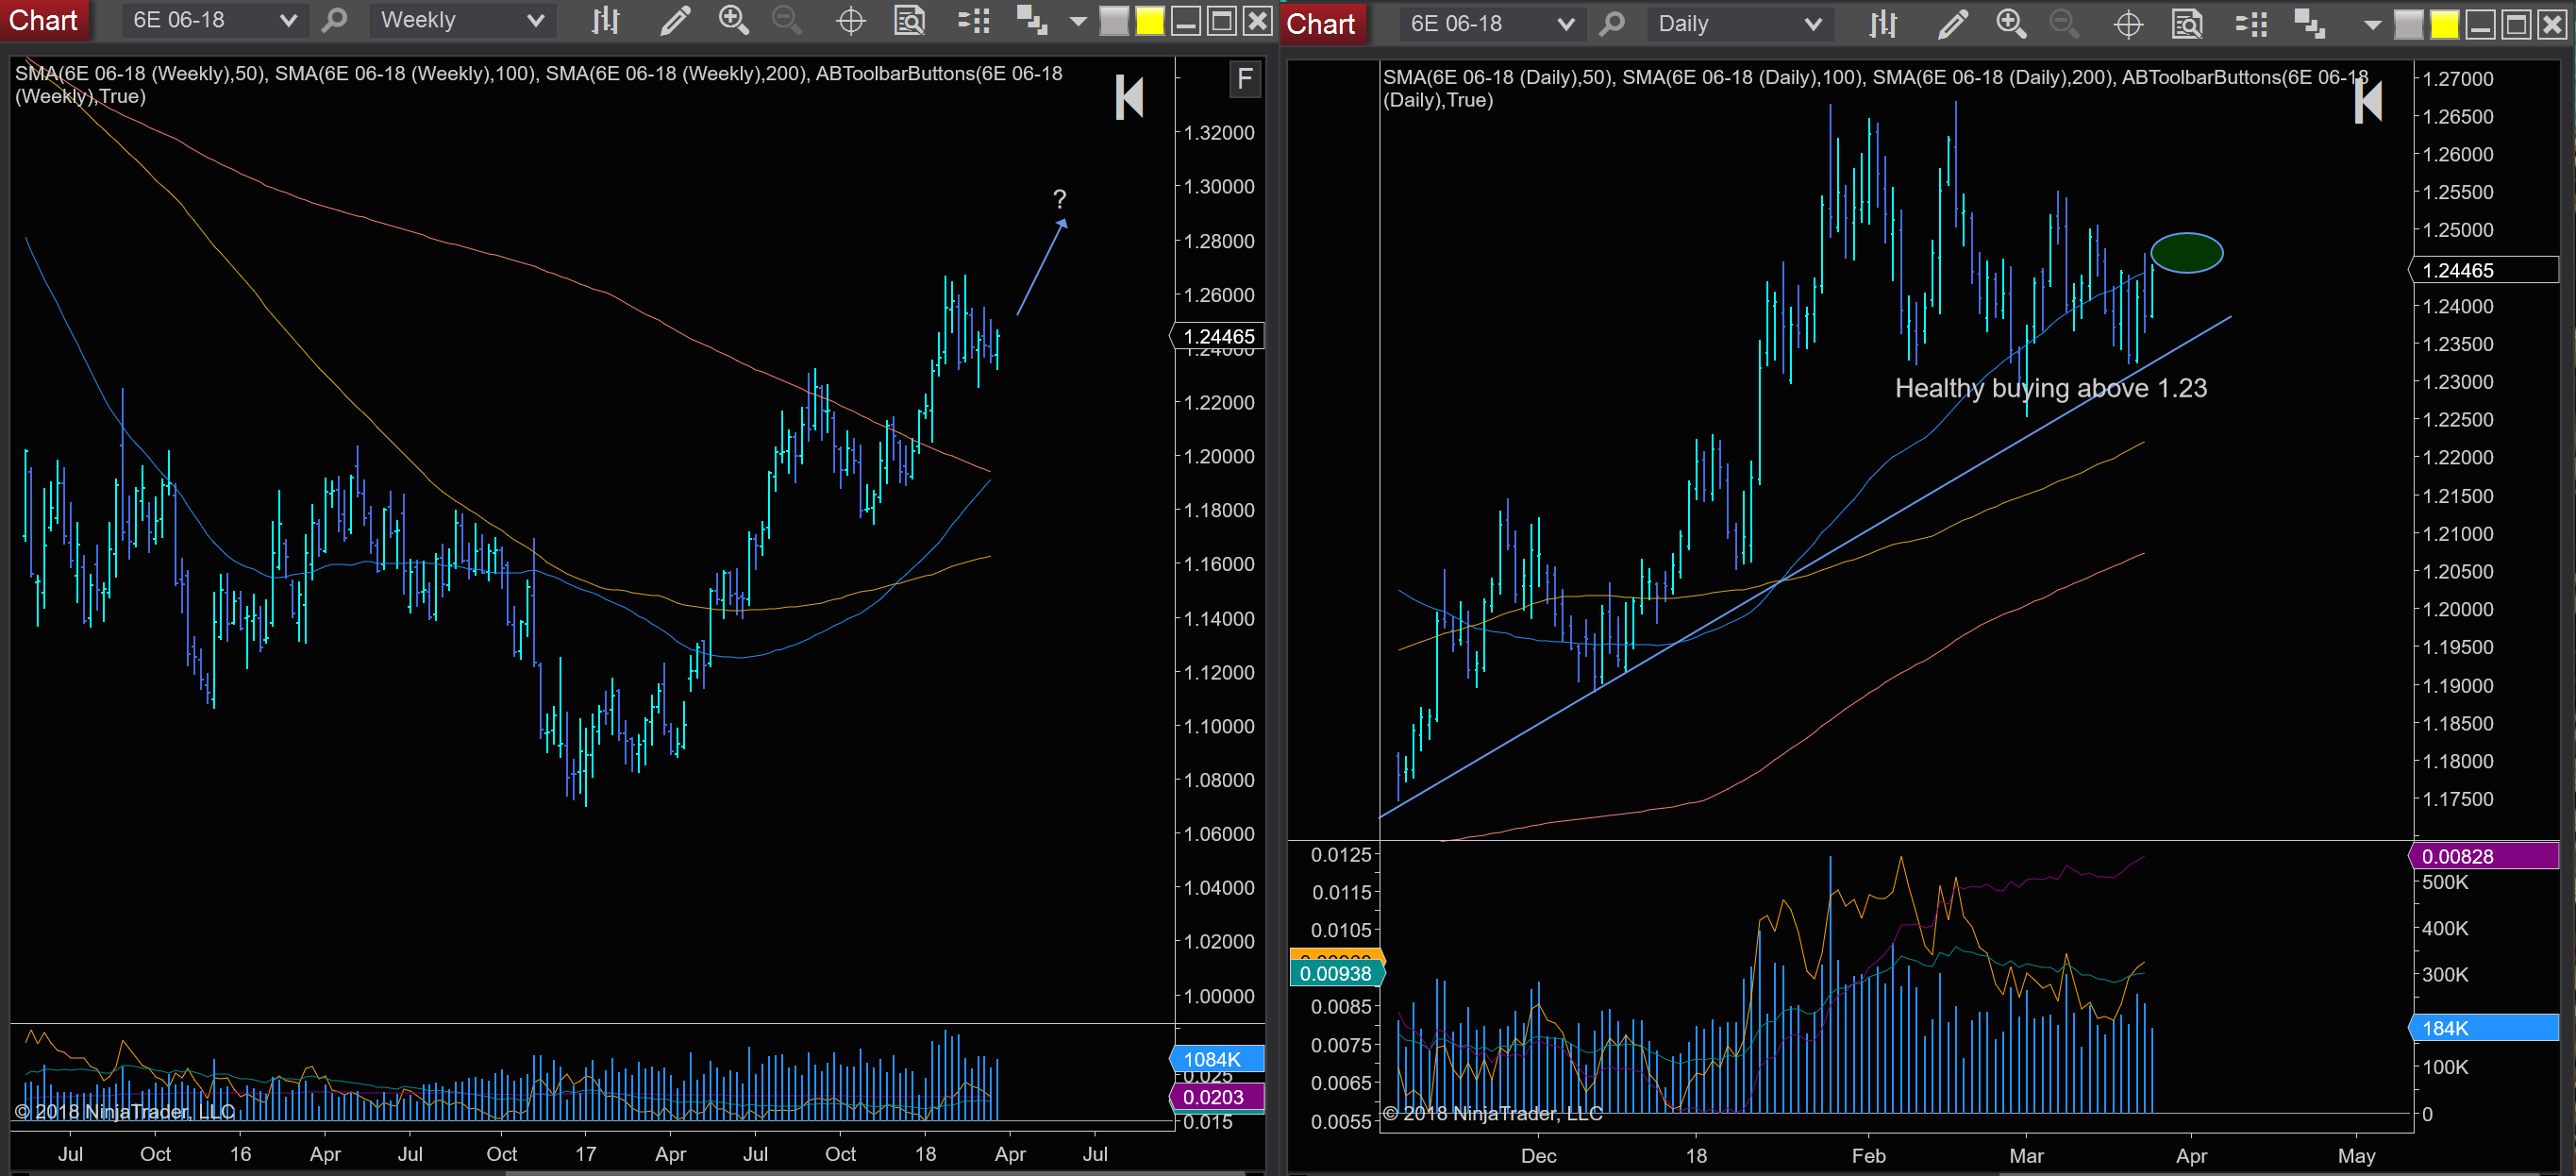Open the 6E 06-18 instrument selector in Daily chart
Image resolution: width=2576 pixels, height=1176 pixels.
click(1492, 24)
